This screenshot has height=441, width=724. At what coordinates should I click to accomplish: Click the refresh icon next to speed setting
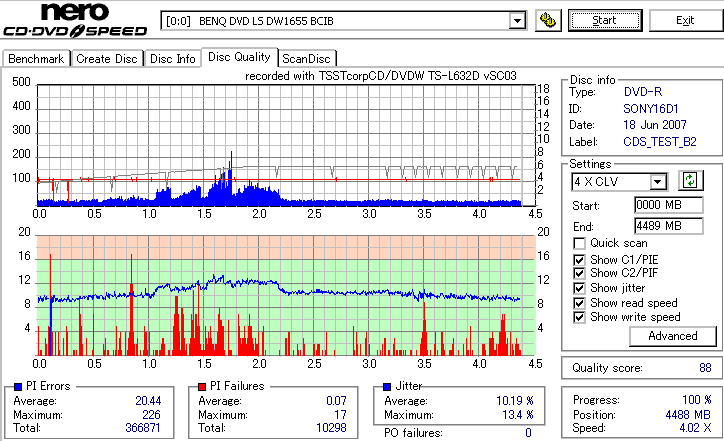coord(690,181)
